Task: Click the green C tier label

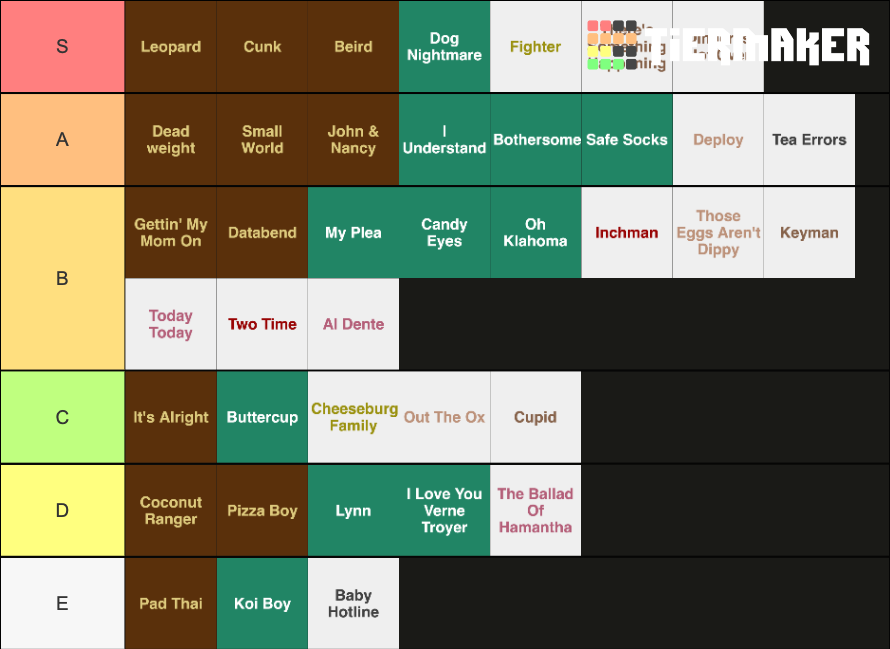Action: (62, 417)
